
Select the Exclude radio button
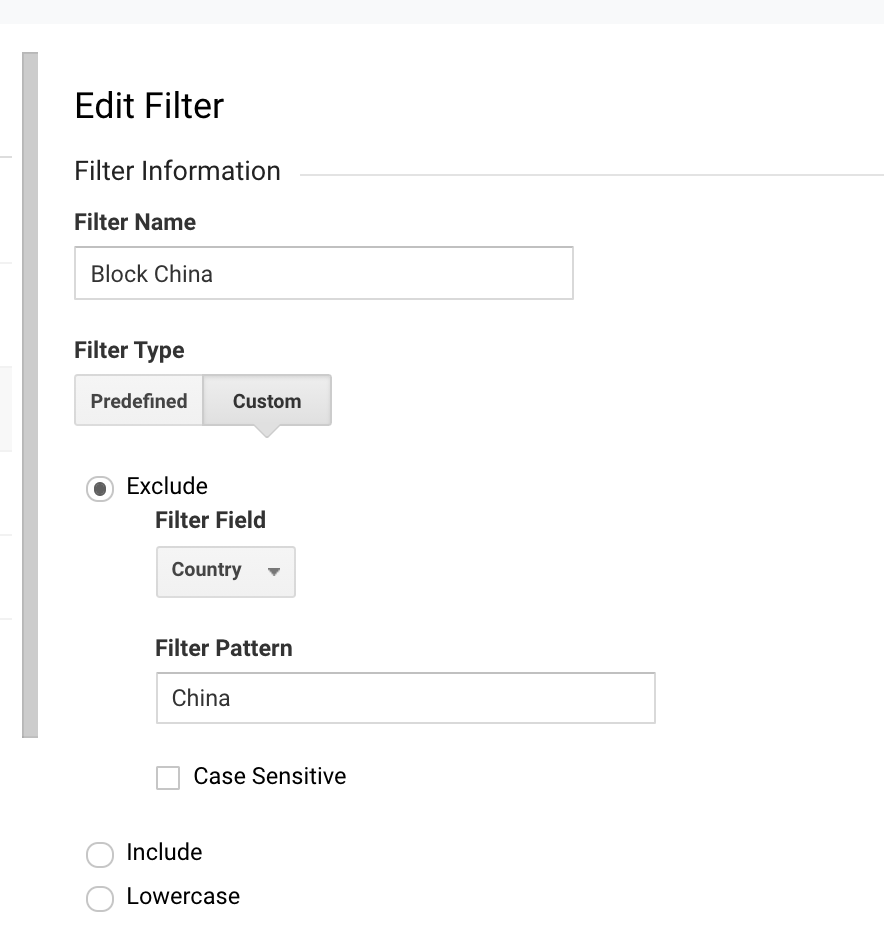(x=100, y=489)
